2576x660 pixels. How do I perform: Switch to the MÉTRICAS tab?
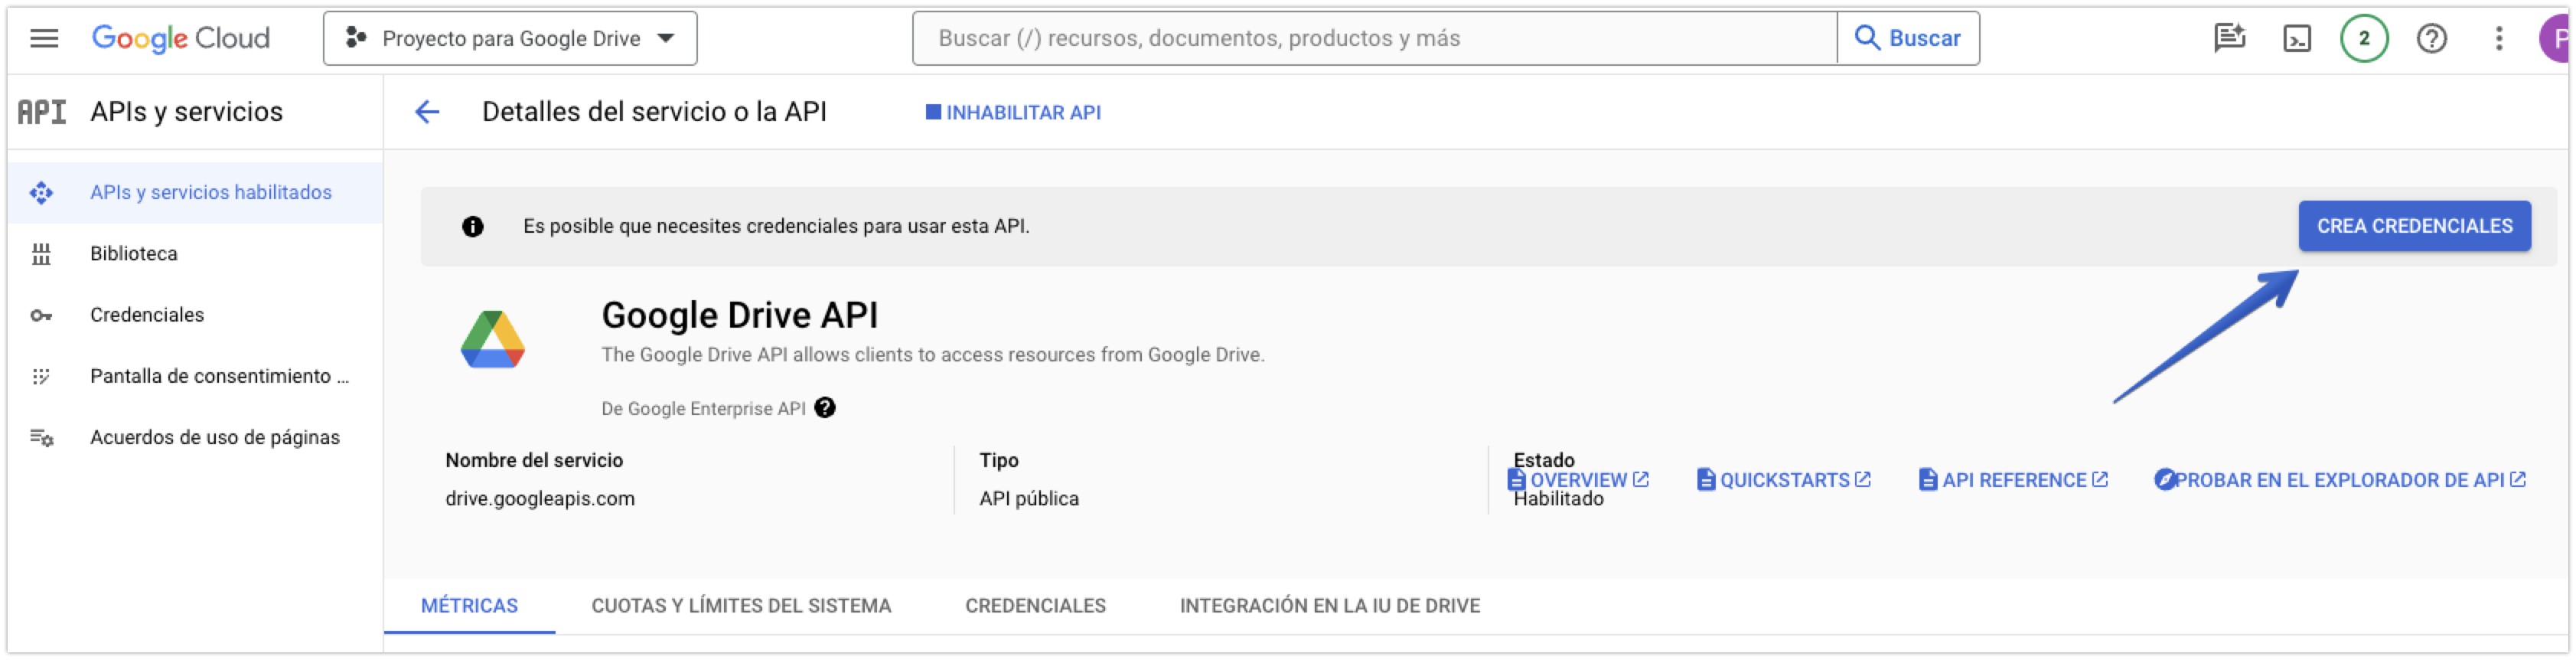click(469, 606)
